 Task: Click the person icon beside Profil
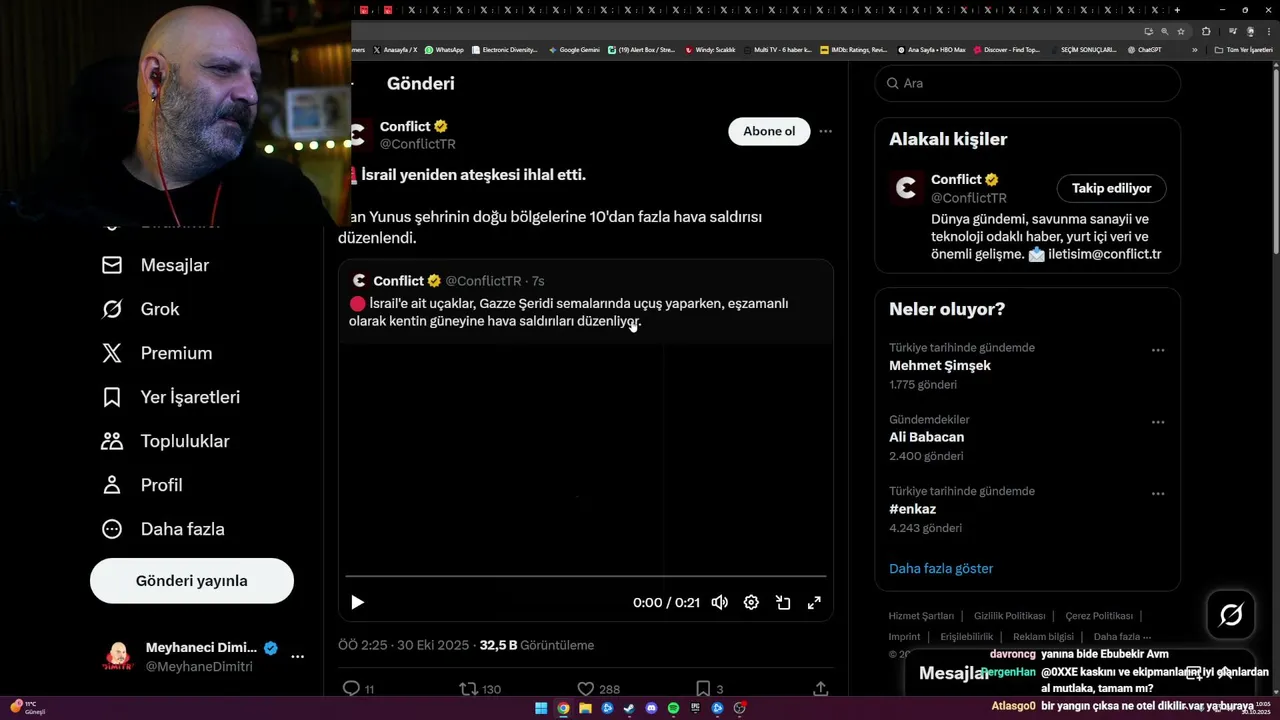click(112, 485)
